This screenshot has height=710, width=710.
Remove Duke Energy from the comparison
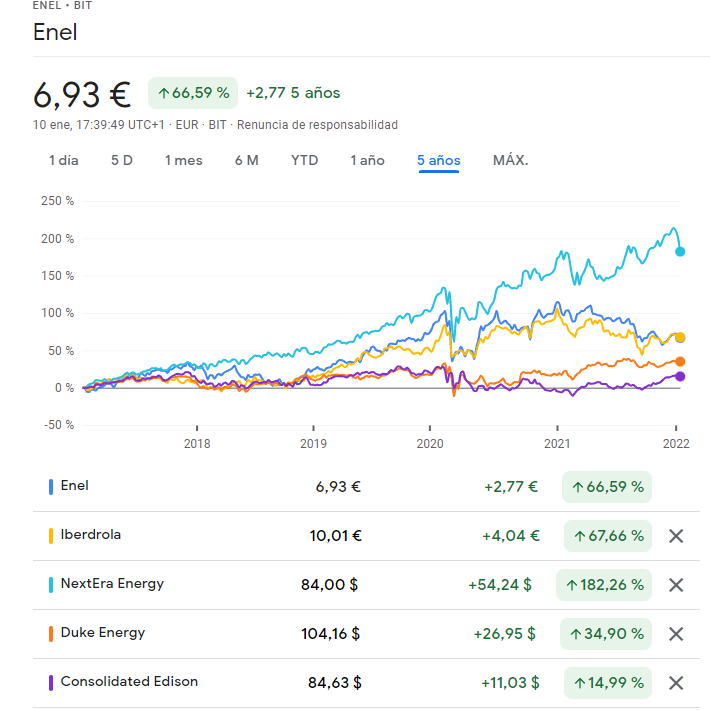[x=676, y=634]
